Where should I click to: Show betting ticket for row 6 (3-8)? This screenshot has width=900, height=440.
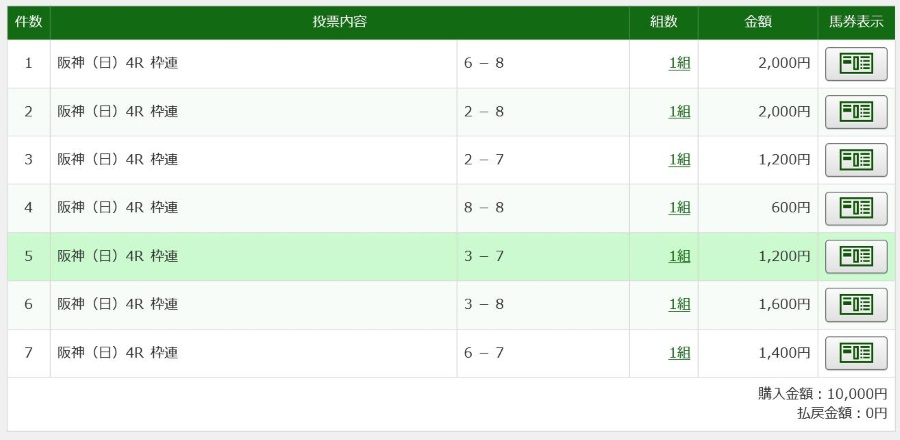[x=856, y=305]
